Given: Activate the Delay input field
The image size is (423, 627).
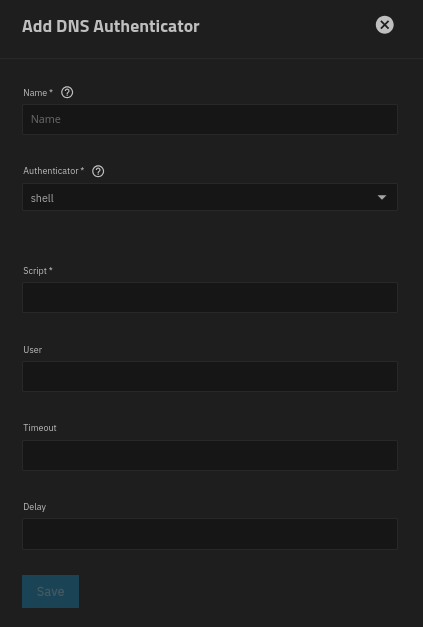Looking at the screenshot, I should 210,534.
